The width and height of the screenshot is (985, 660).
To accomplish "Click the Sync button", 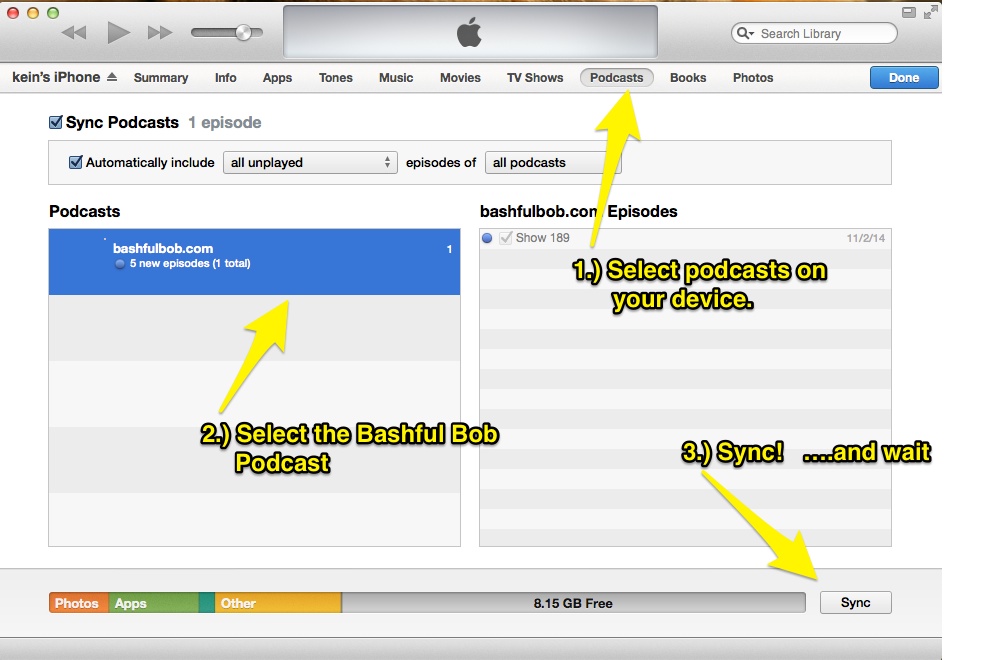I will [x=856, y=602].
